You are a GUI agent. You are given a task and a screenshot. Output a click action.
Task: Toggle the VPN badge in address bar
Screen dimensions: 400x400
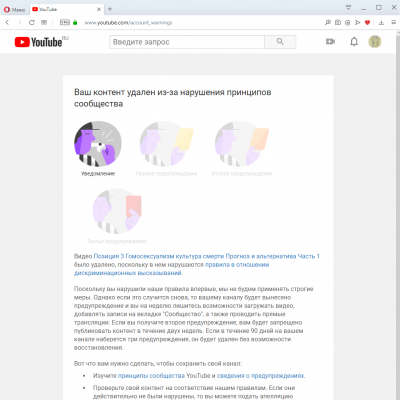tap(65, 22)
